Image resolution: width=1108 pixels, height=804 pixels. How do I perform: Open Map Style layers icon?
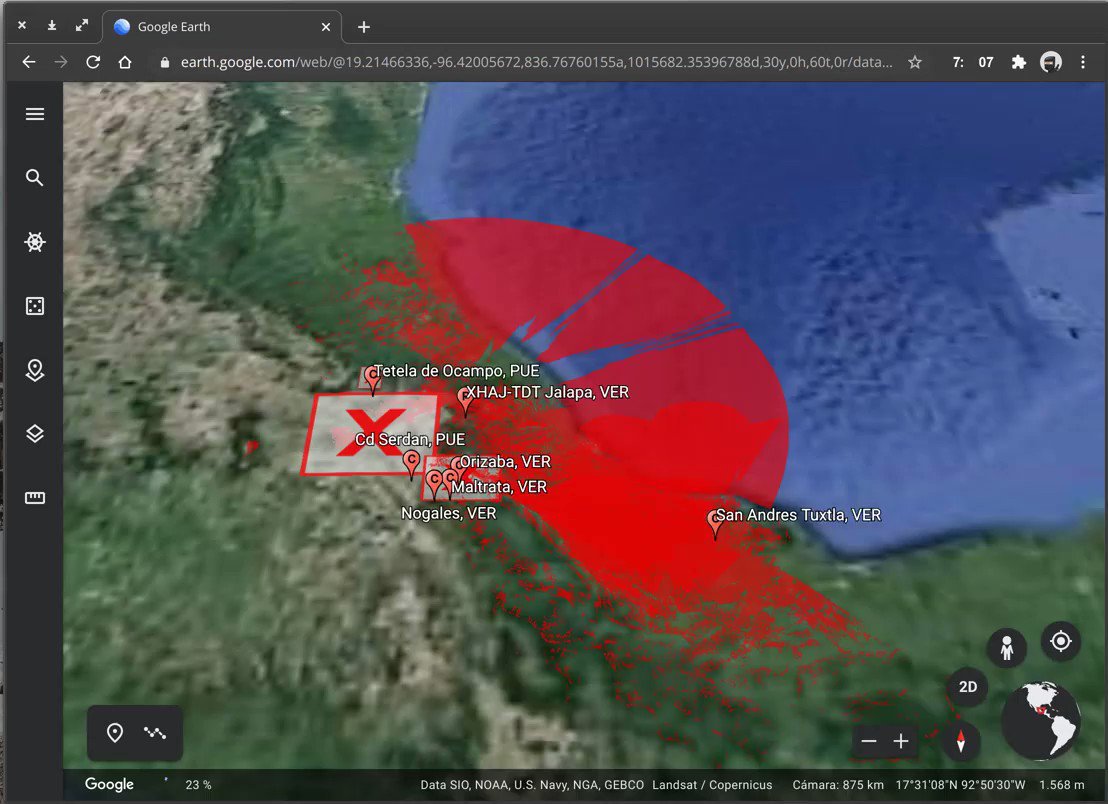pyautogui.click(x=35, y=434)
